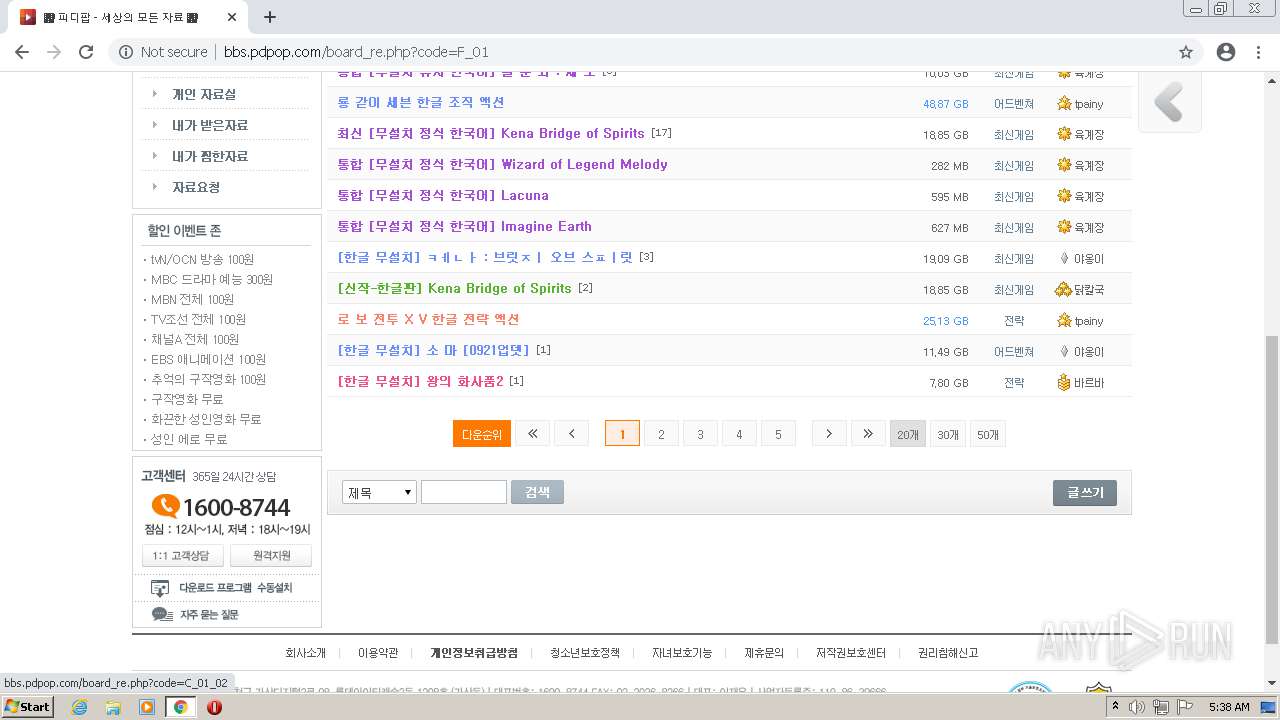Go to next page with single-right arrow
The width and height of the screenshot is (1280, 720).
point(828,433)
